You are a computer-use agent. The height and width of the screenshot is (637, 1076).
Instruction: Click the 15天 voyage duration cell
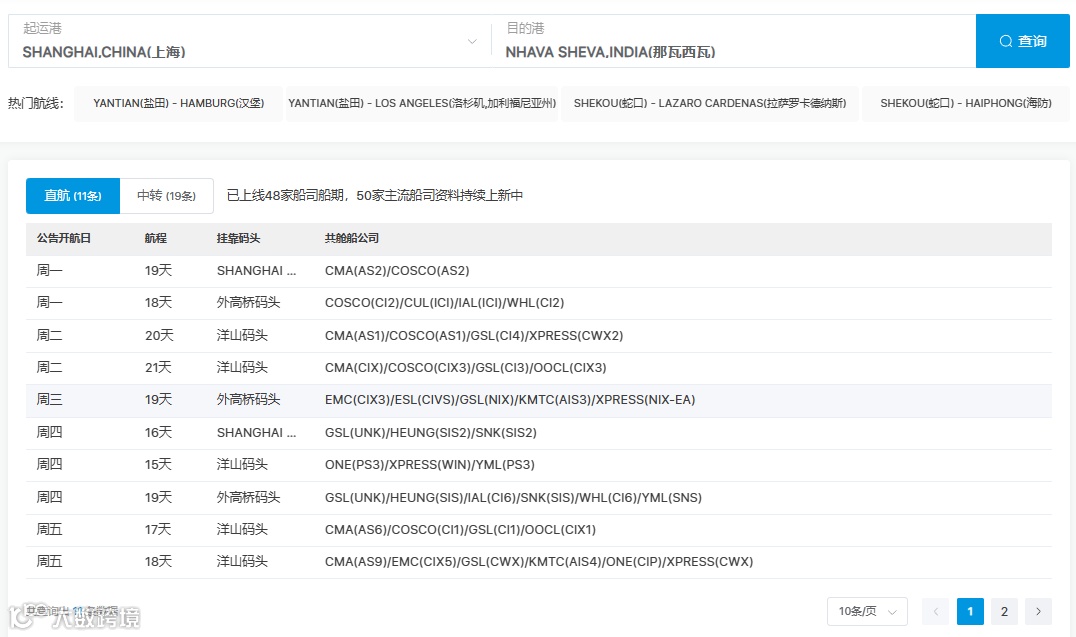point(159,465)
